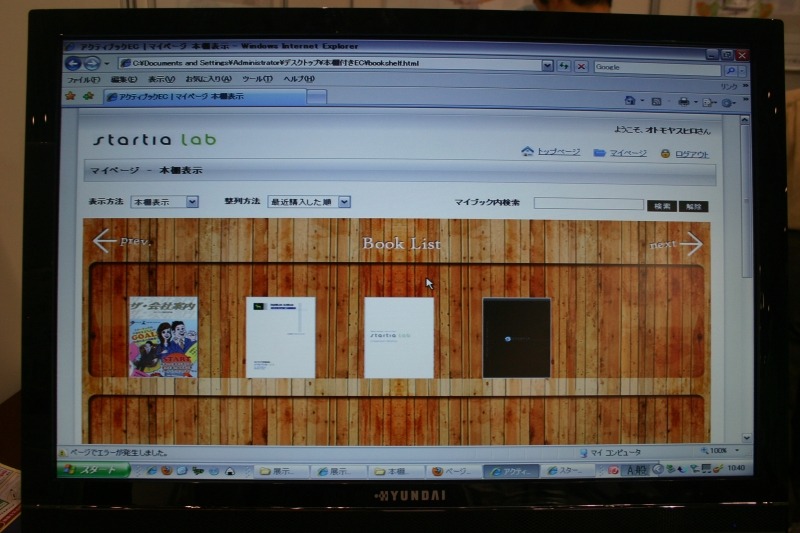Click the ログアウト link

(x=692, y=154)
